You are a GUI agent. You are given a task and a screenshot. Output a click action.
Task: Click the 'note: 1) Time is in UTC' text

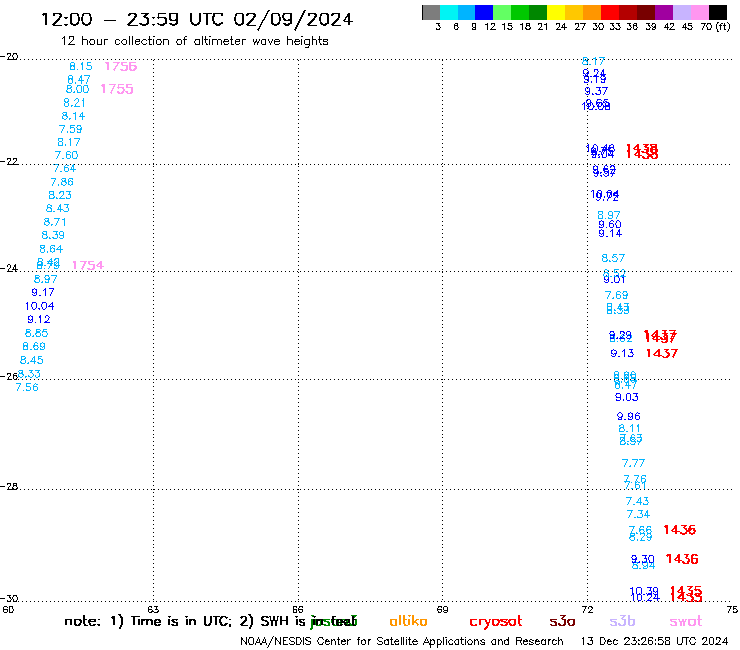(148, 621)
